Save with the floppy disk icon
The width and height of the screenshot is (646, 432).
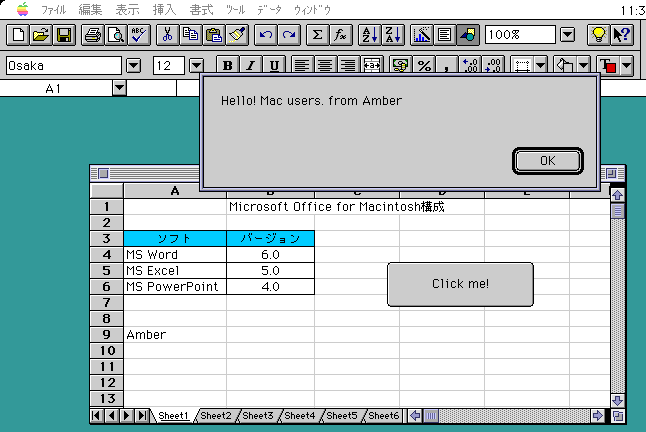(64, 35)
